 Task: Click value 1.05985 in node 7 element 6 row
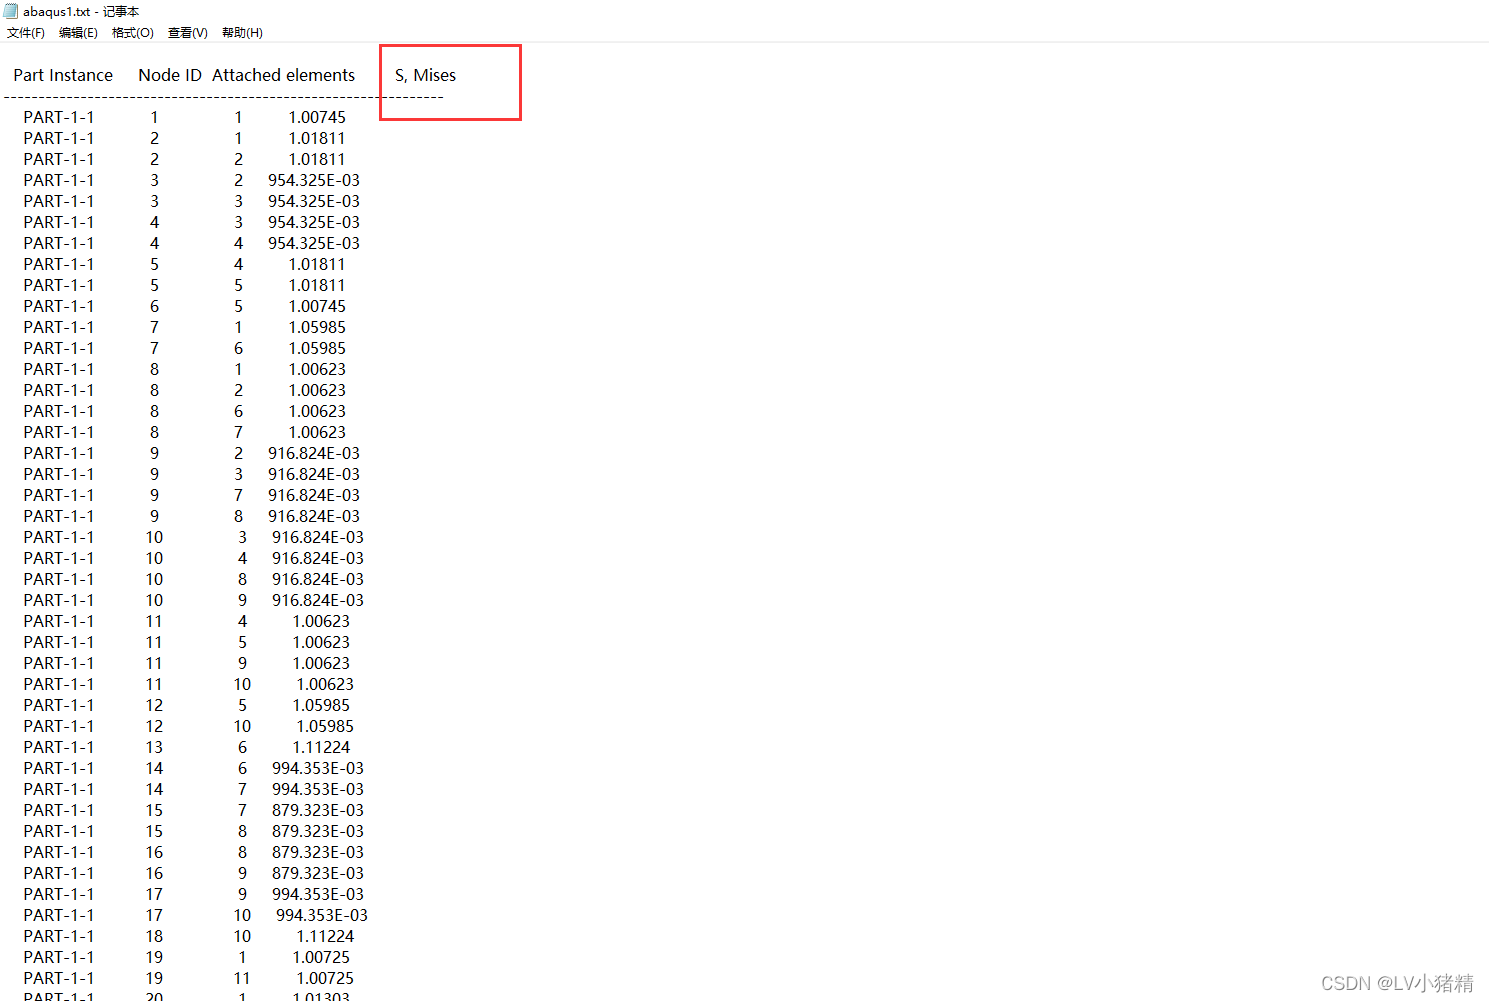(317, 348)
